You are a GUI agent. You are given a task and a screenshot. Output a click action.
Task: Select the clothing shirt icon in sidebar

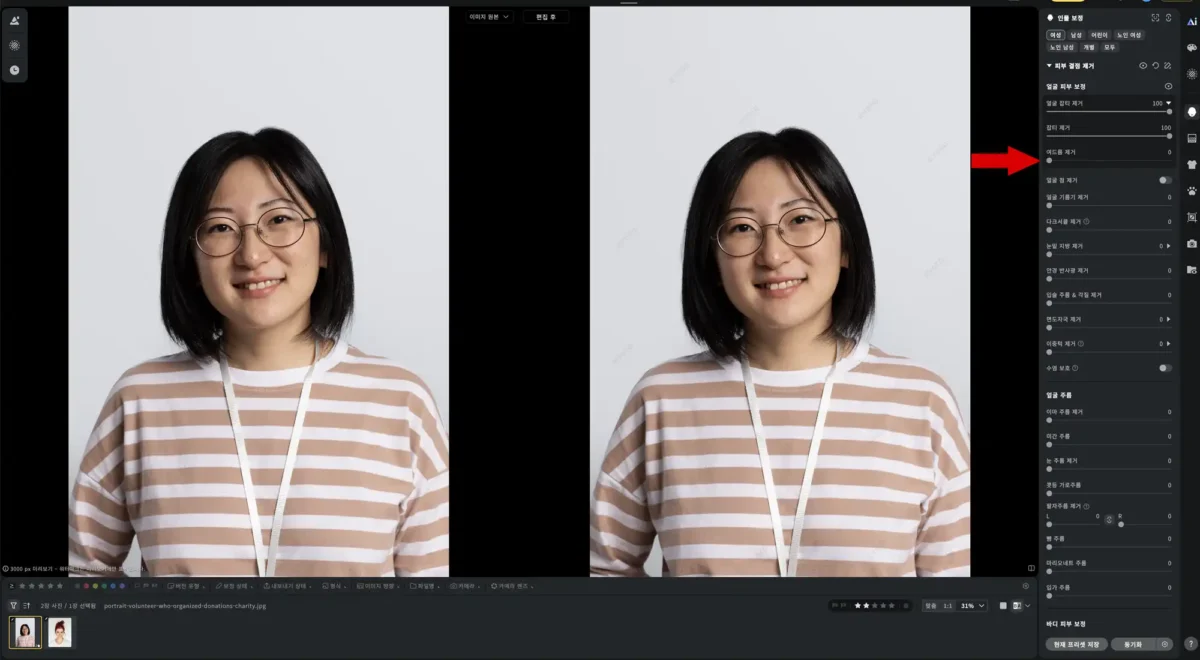[x=1191, y=163]
